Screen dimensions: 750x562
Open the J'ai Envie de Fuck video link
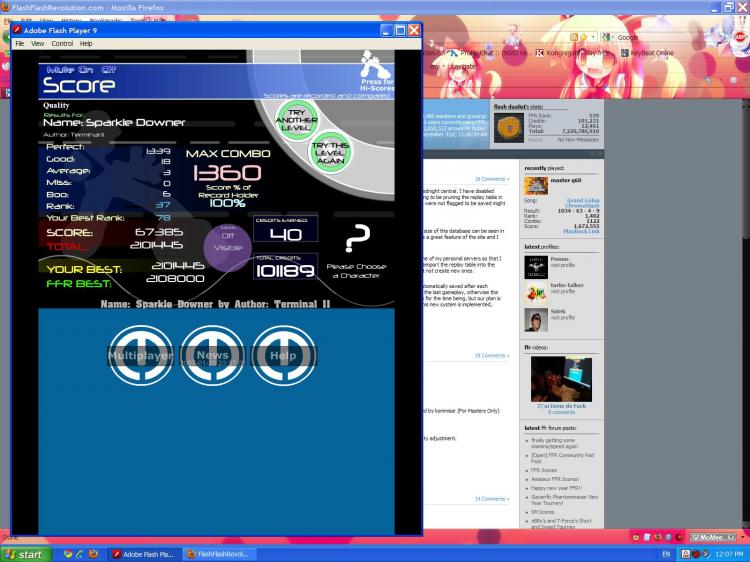562,406
